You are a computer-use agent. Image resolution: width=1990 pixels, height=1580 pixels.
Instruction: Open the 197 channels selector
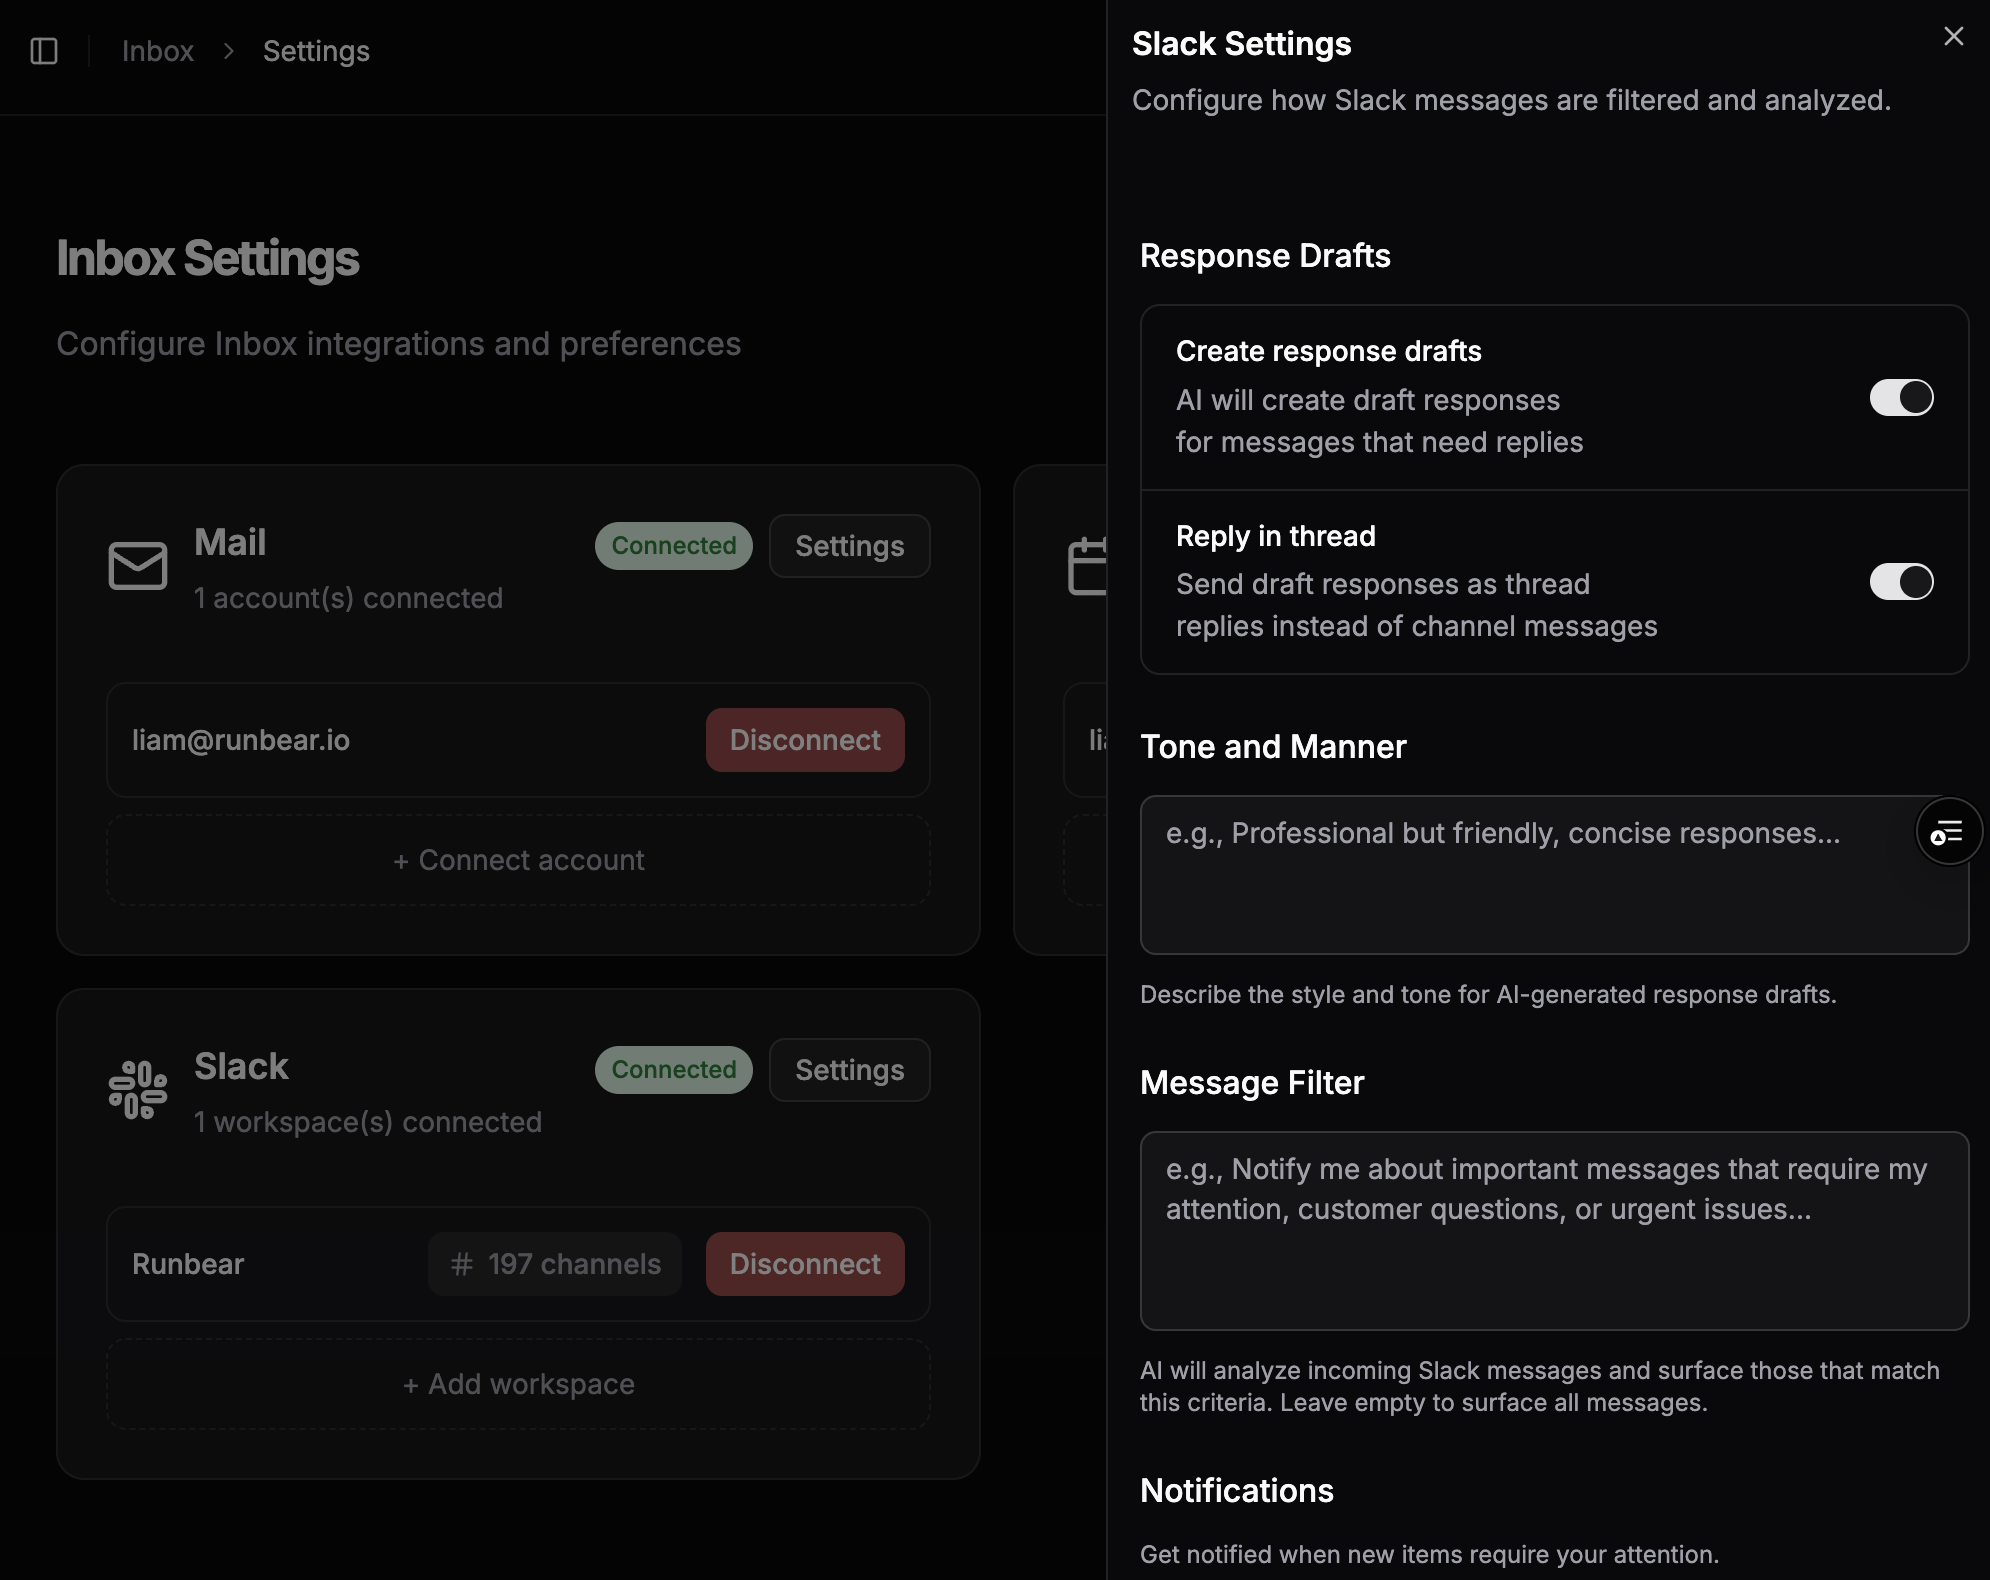pyautogui.click(x=555, y=1264)
